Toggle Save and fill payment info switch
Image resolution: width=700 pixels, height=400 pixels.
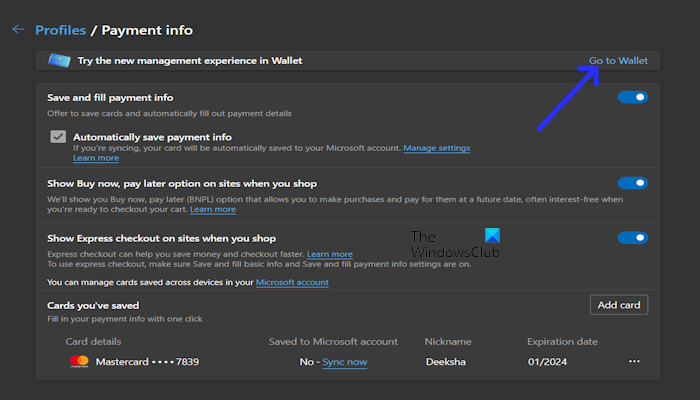tap(632, 97)
